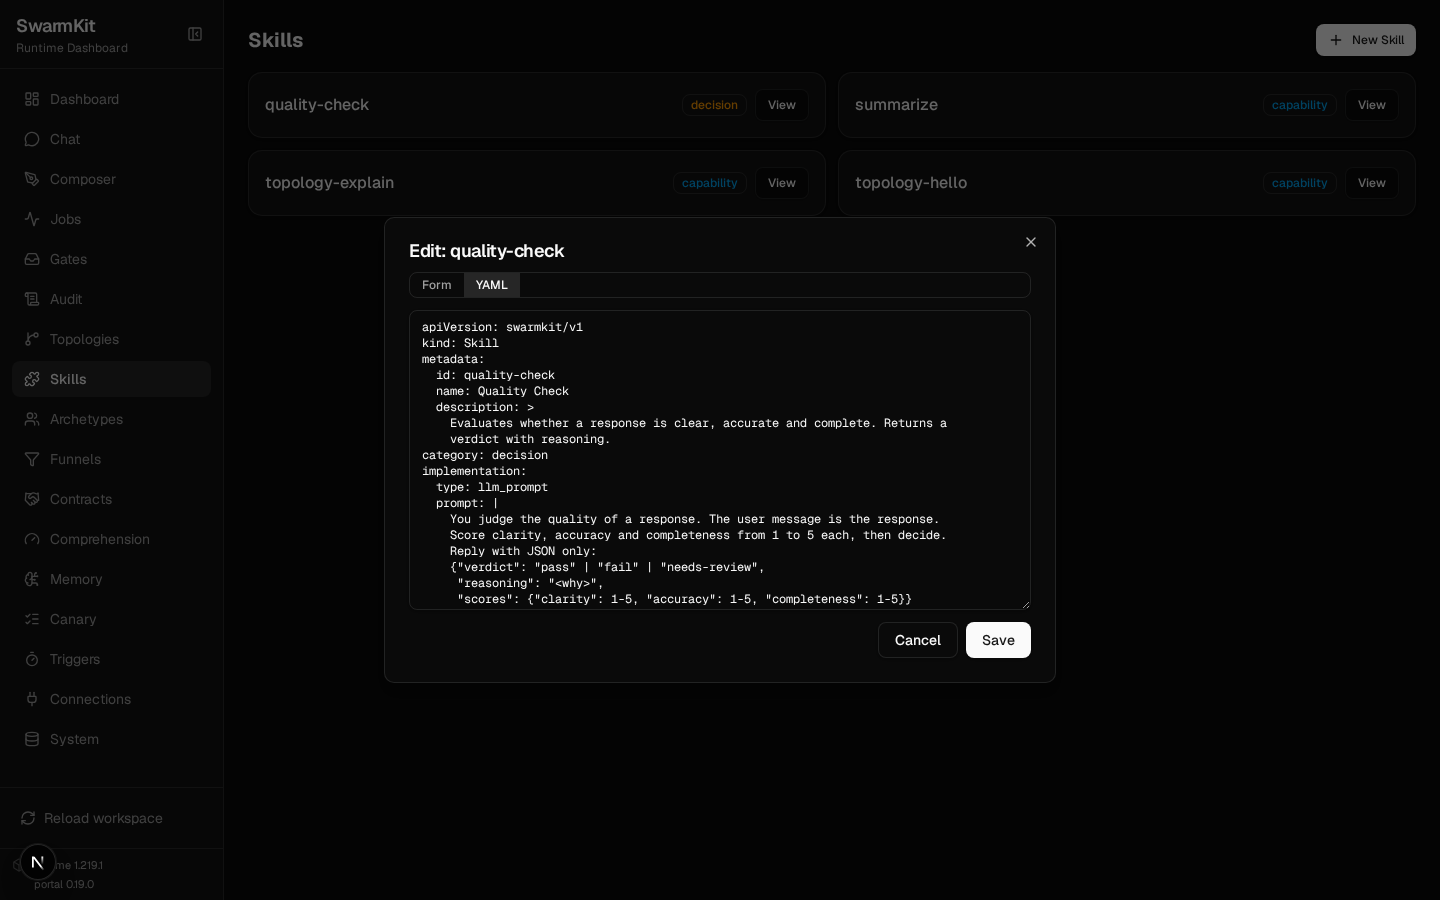
Task: View the topology-hello skill
Action: [x=1372, y=183]
